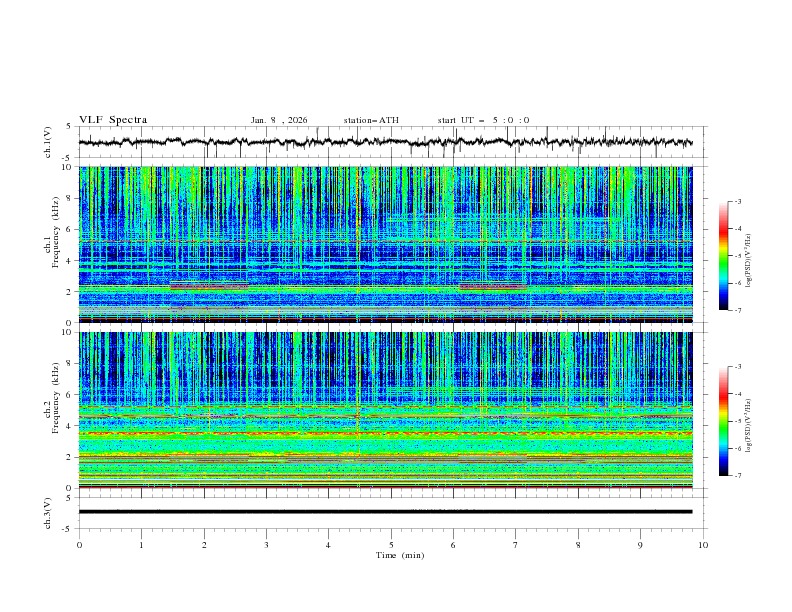Click the 0-minute tick label on time axis
Screen dimensions: 792x612
[79, 545]
